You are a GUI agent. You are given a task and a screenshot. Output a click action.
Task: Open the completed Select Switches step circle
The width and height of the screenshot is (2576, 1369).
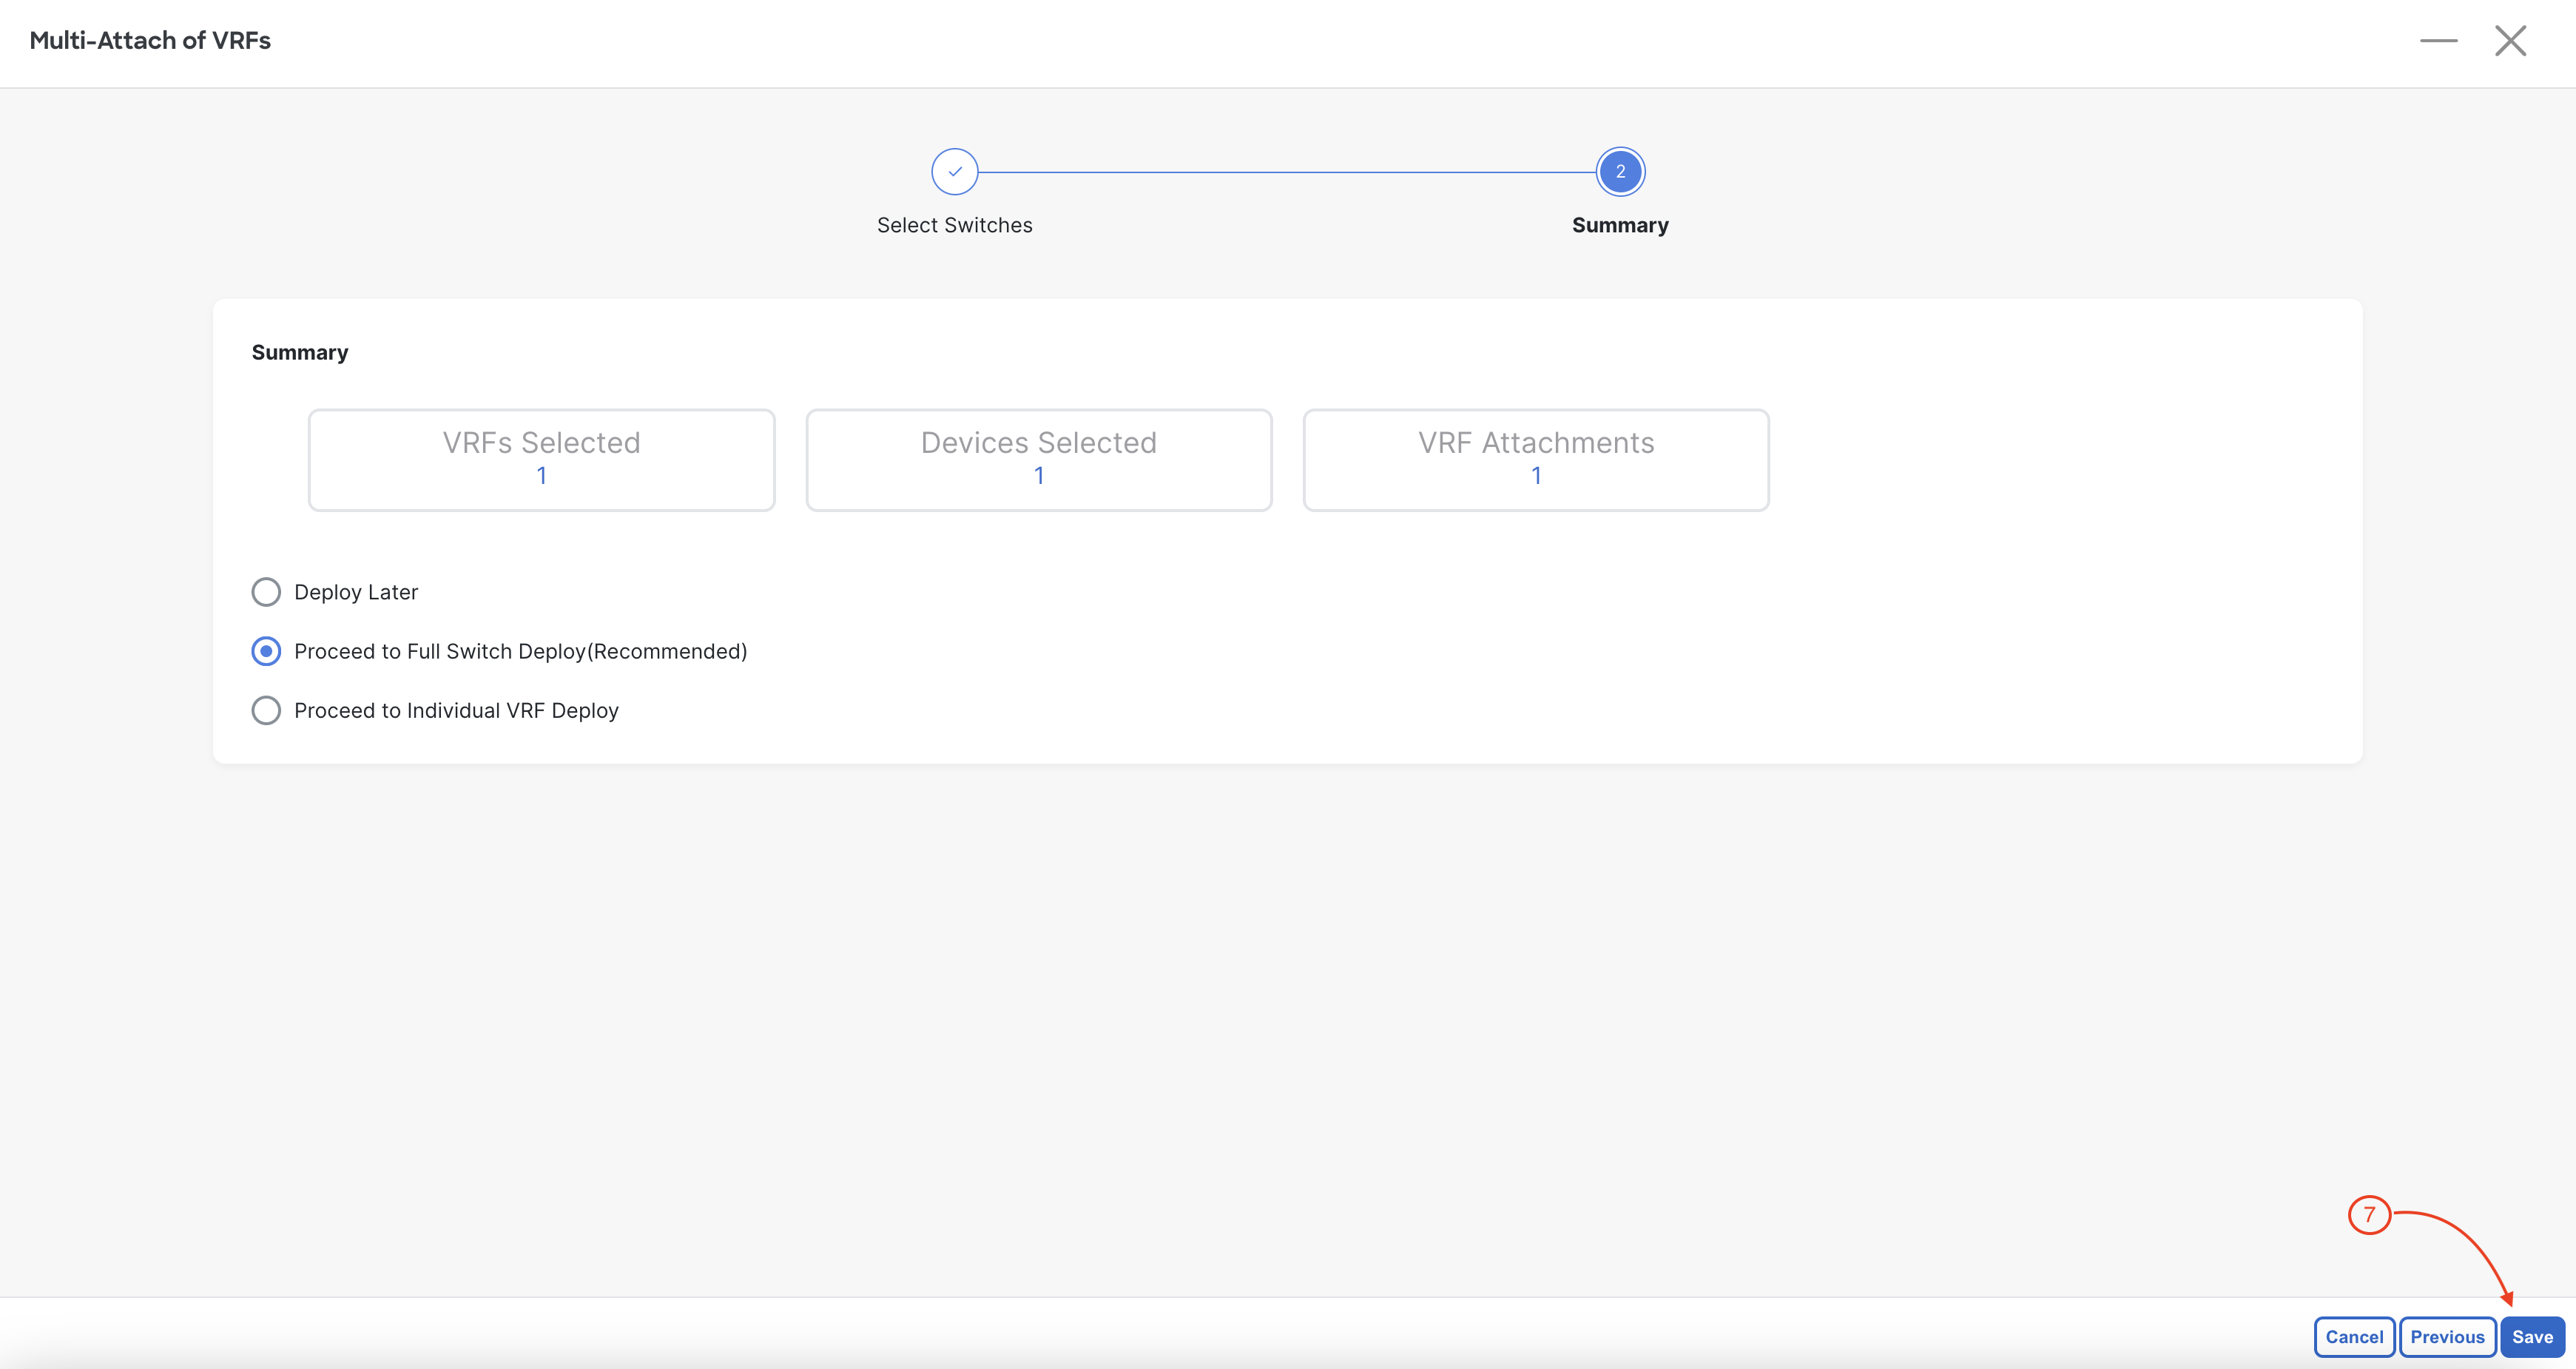click(x=955, y=172)
